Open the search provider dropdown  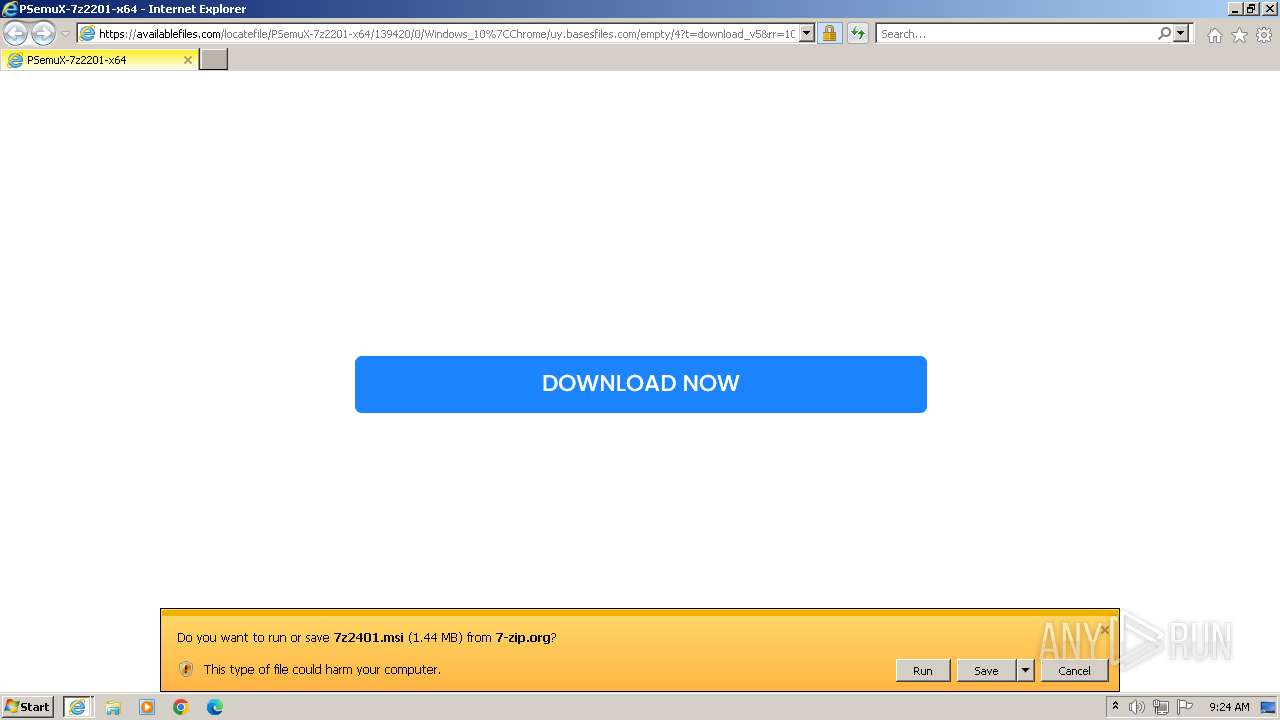[x=1181, y=33]
